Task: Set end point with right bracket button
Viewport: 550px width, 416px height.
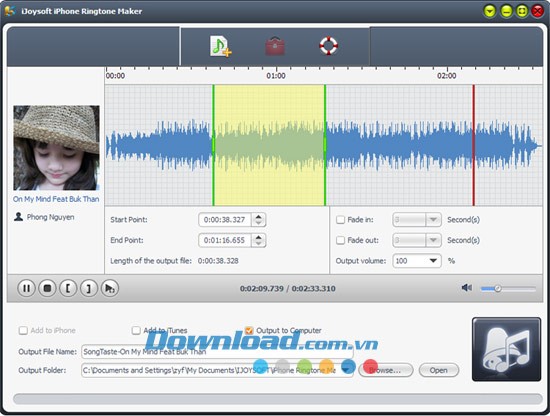Action: pos(89,288)
